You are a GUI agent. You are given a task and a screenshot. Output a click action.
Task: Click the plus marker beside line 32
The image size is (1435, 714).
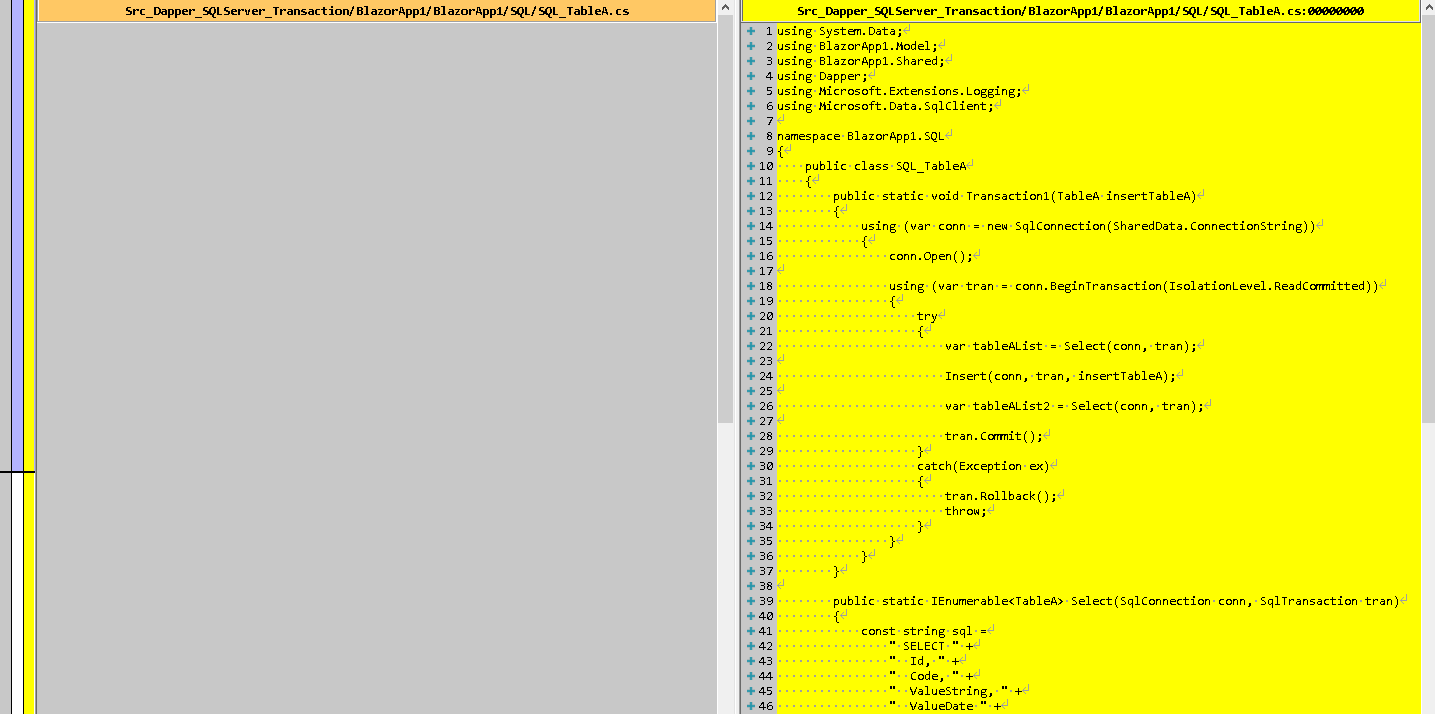click(750, 496)
